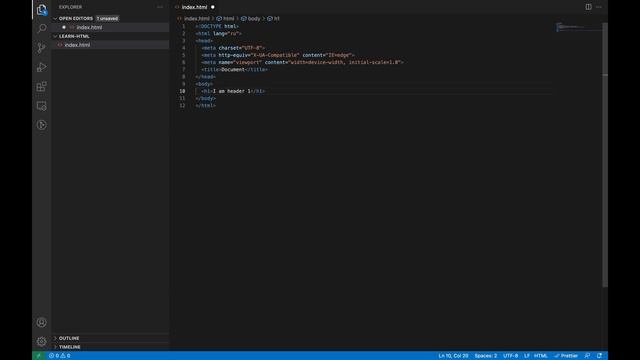
Task: Change indentation via Spaces: 2
Action: pos(486,356)
